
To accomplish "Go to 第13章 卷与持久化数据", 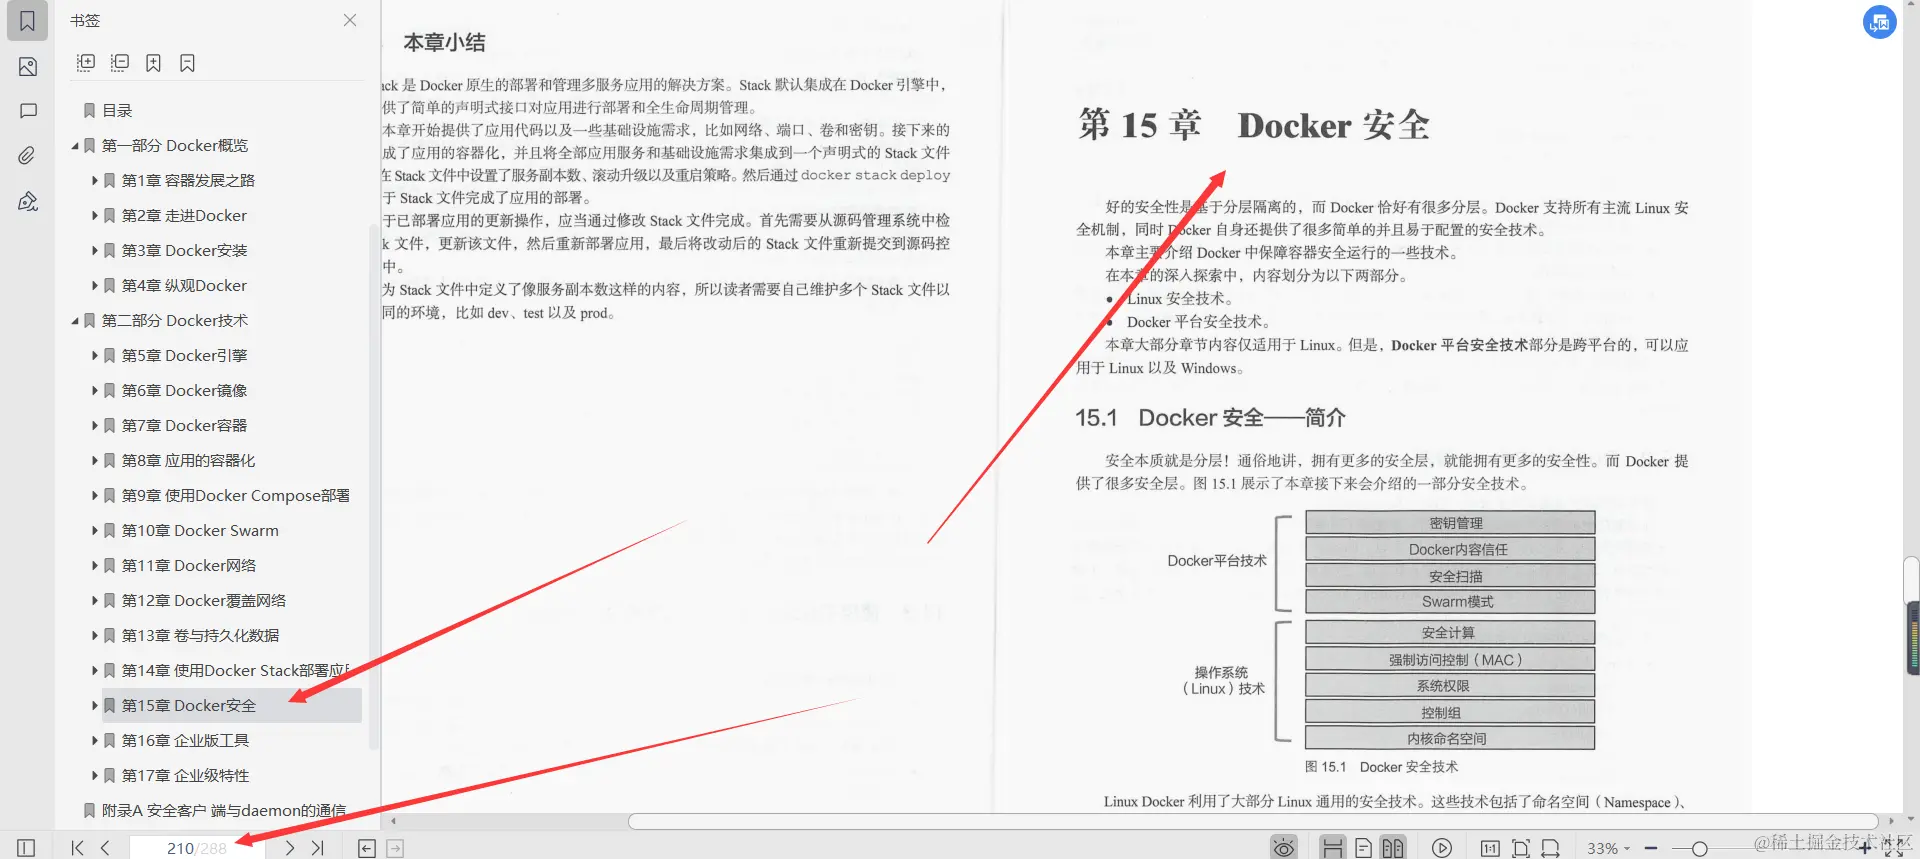I will (200, 636).
